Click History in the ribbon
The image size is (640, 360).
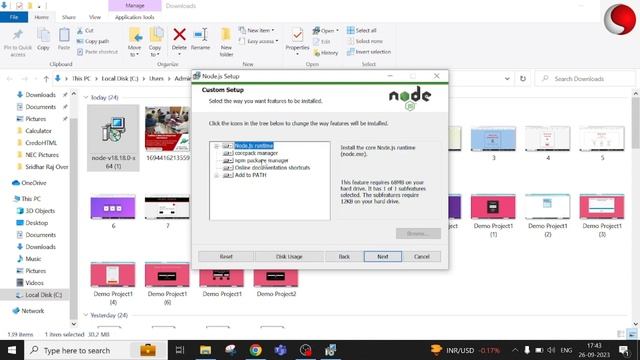326,53
